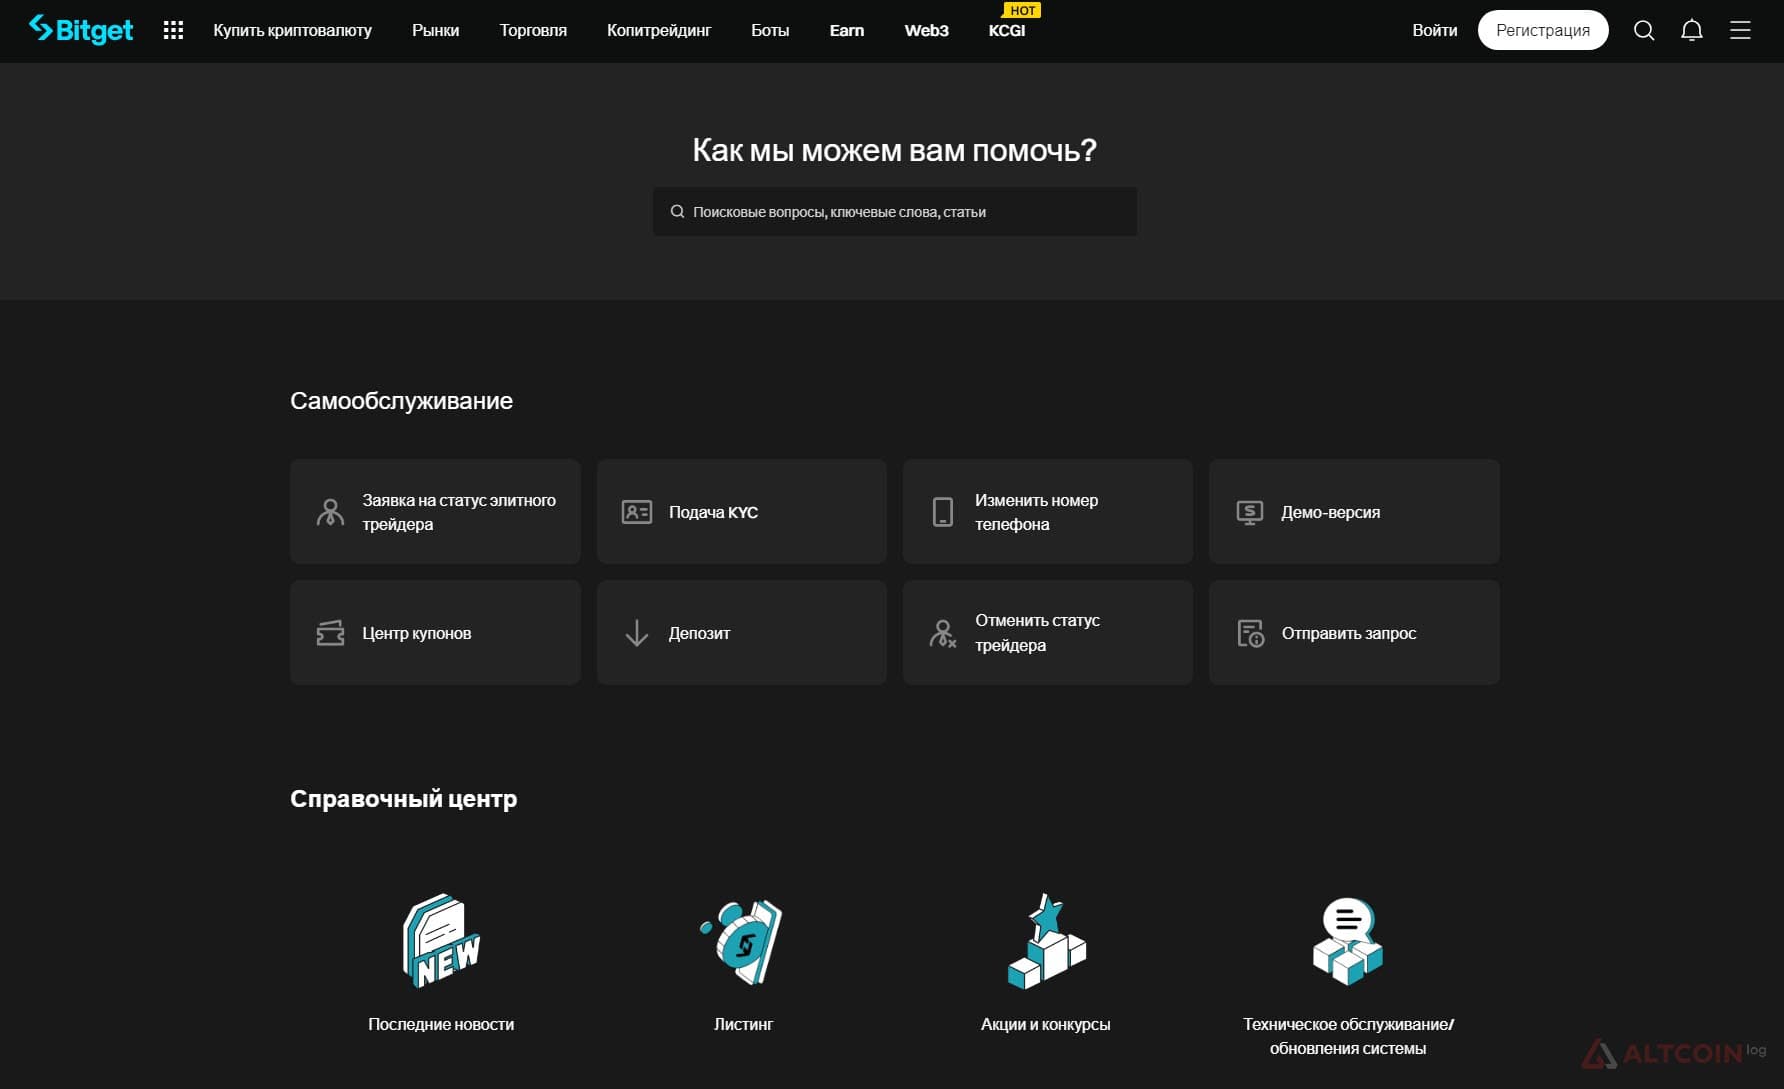
Task: Click the Демо-версия label
Action: pos(1331,512)
